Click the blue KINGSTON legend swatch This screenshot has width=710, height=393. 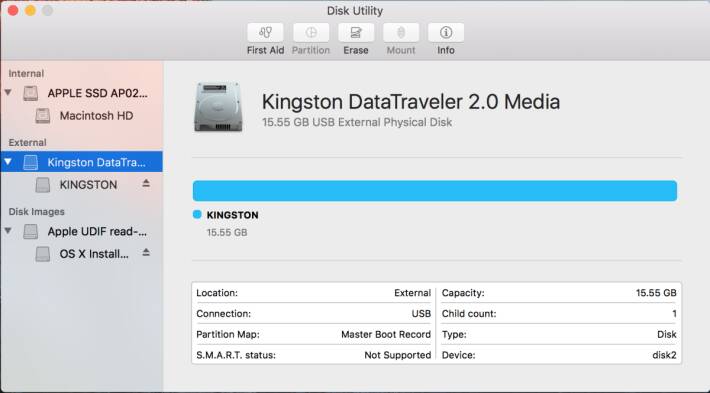point(197,214)
